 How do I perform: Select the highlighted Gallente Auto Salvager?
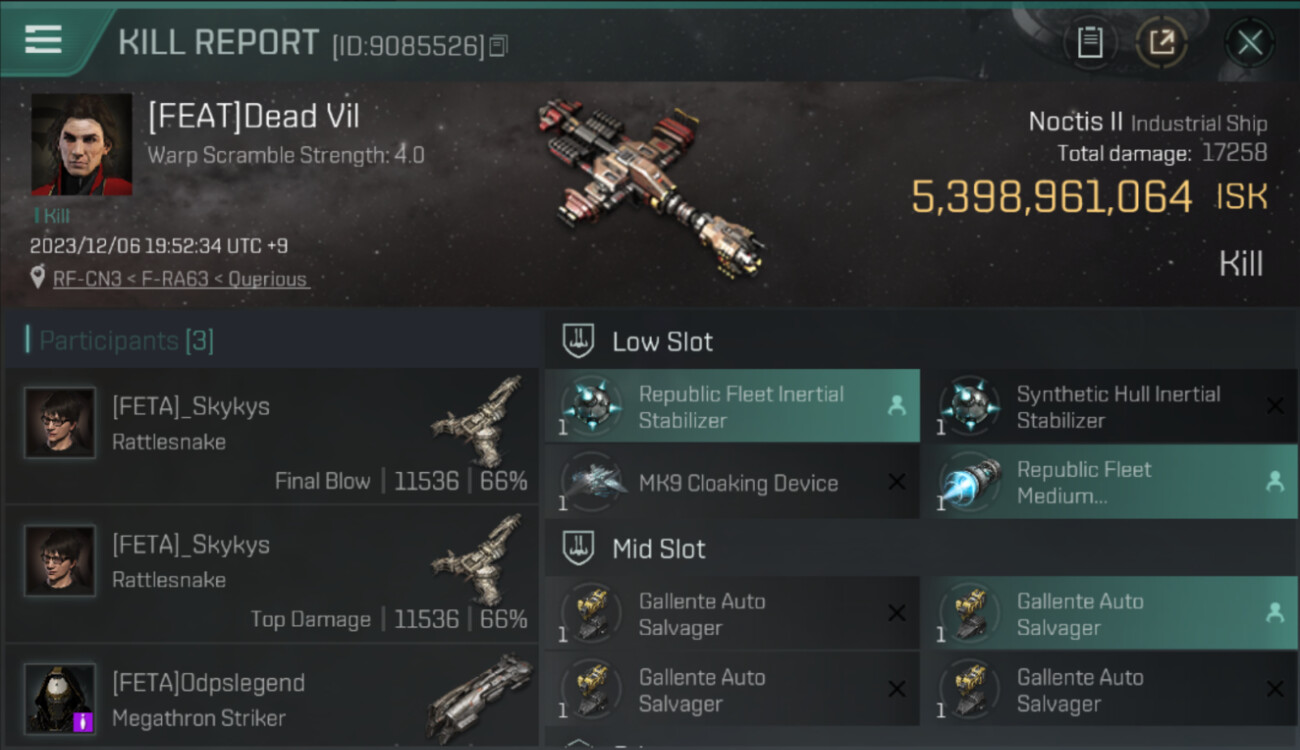tap(1109, 613)
